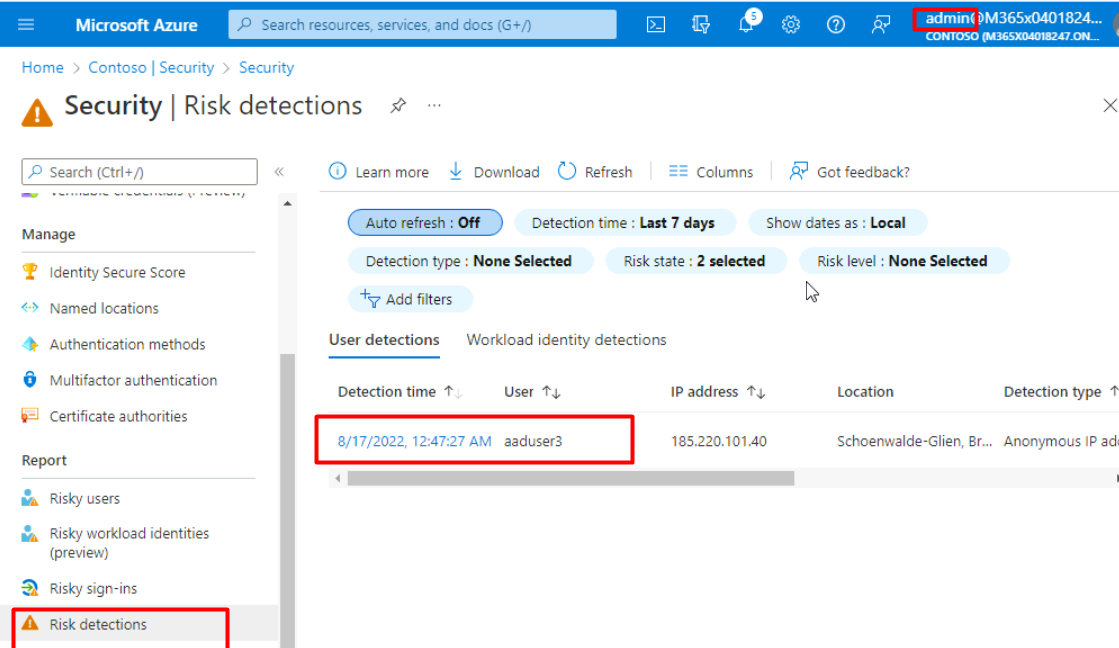This screenshot has width=1119, height=648.
Task: Click the table scrollbar left arrow
Action: (x=338, y=478)
